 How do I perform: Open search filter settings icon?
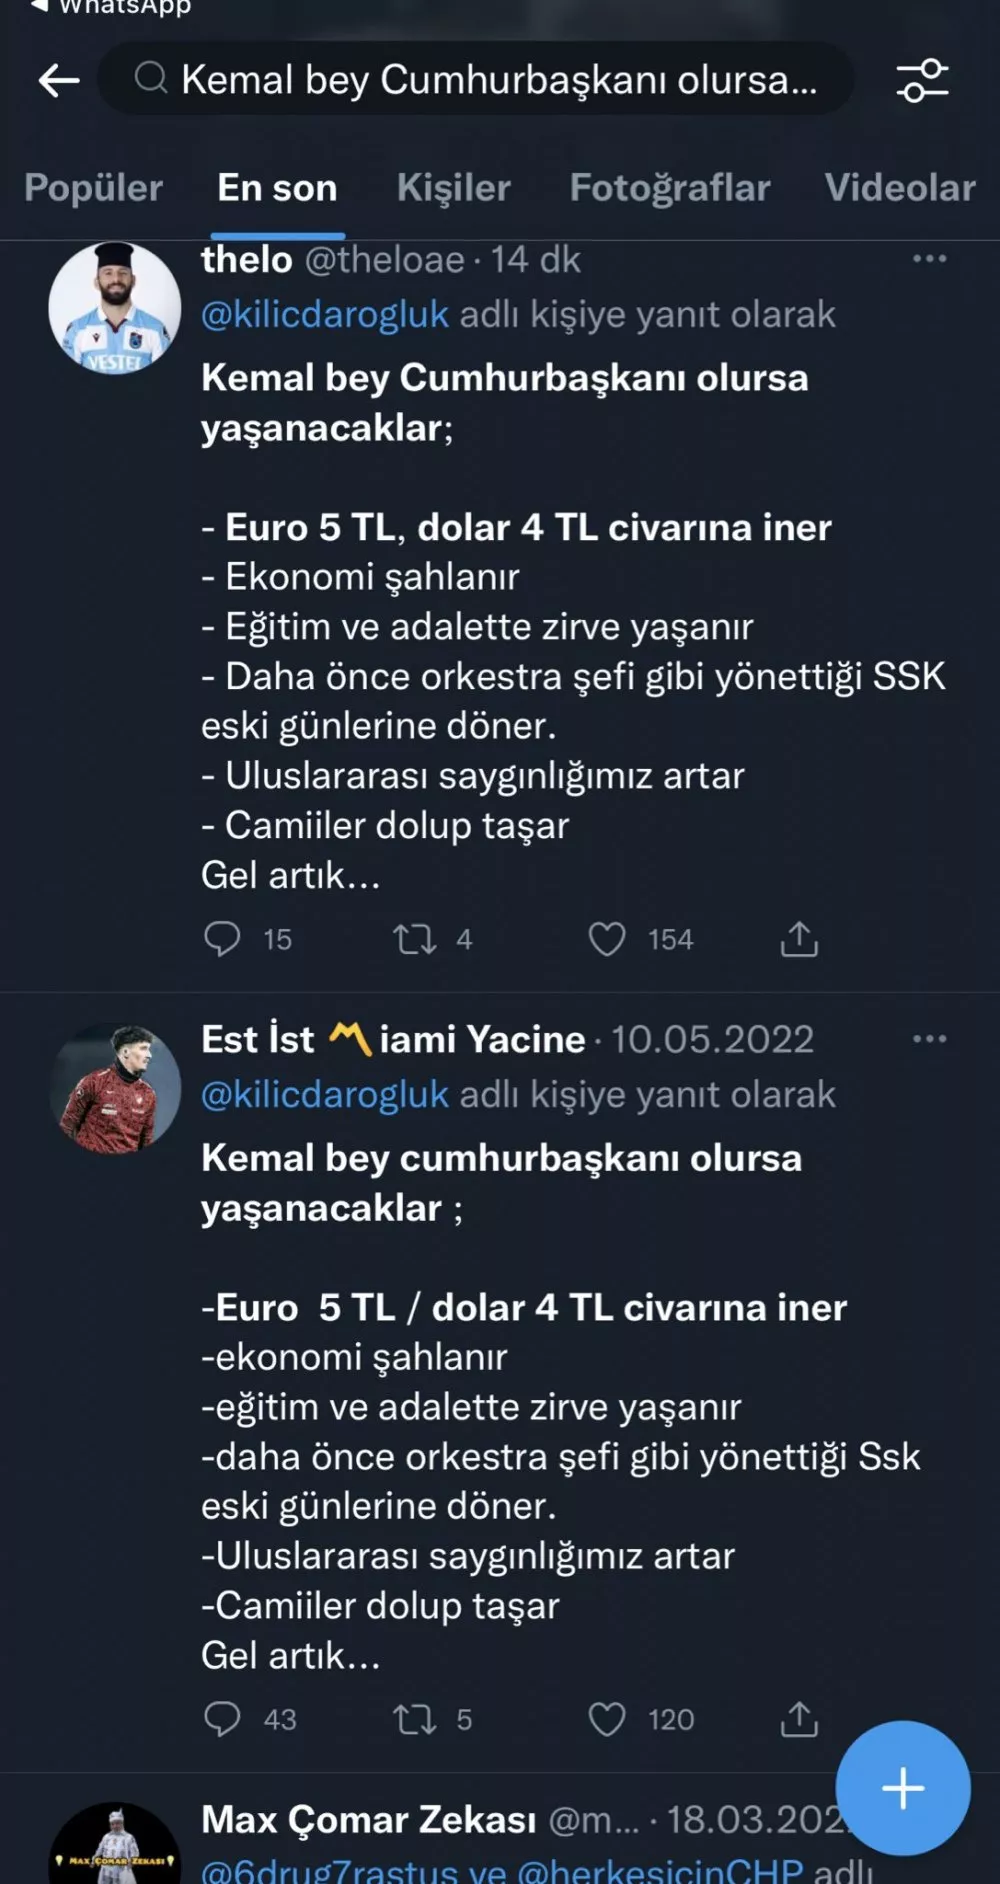click(922, 80)
